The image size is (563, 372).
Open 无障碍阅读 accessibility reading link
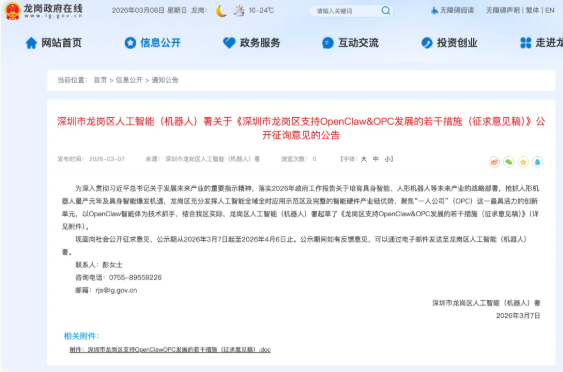click(457, 10)
